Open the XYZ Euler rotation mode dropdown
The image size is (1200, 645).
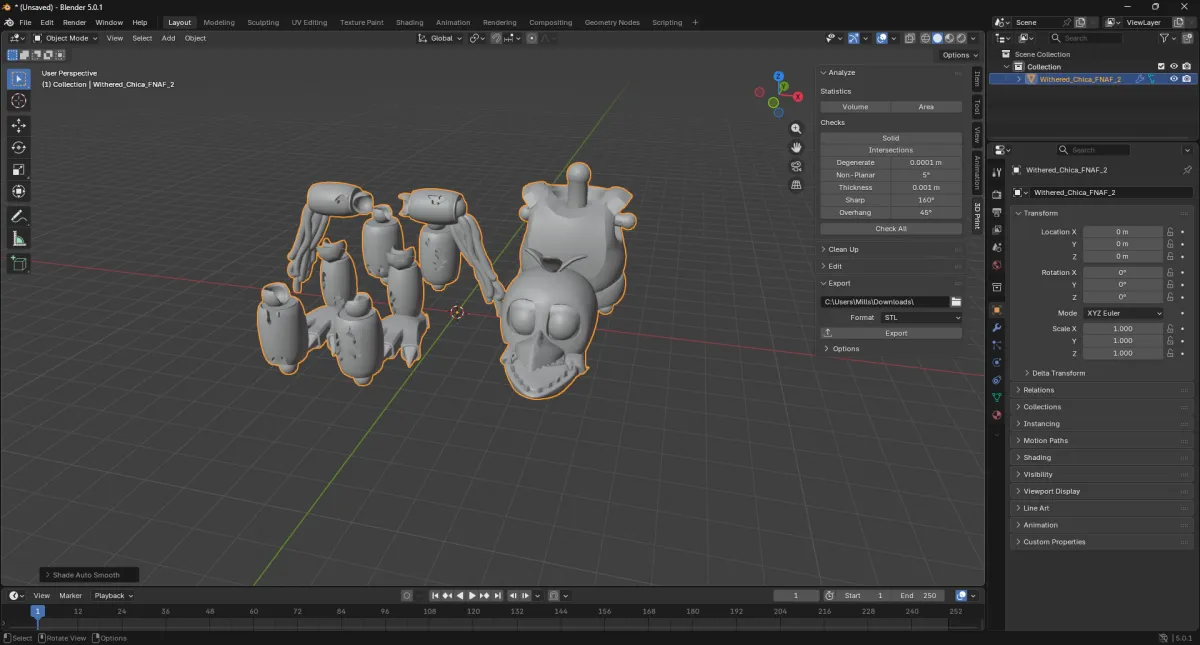tap(1124, 313)
